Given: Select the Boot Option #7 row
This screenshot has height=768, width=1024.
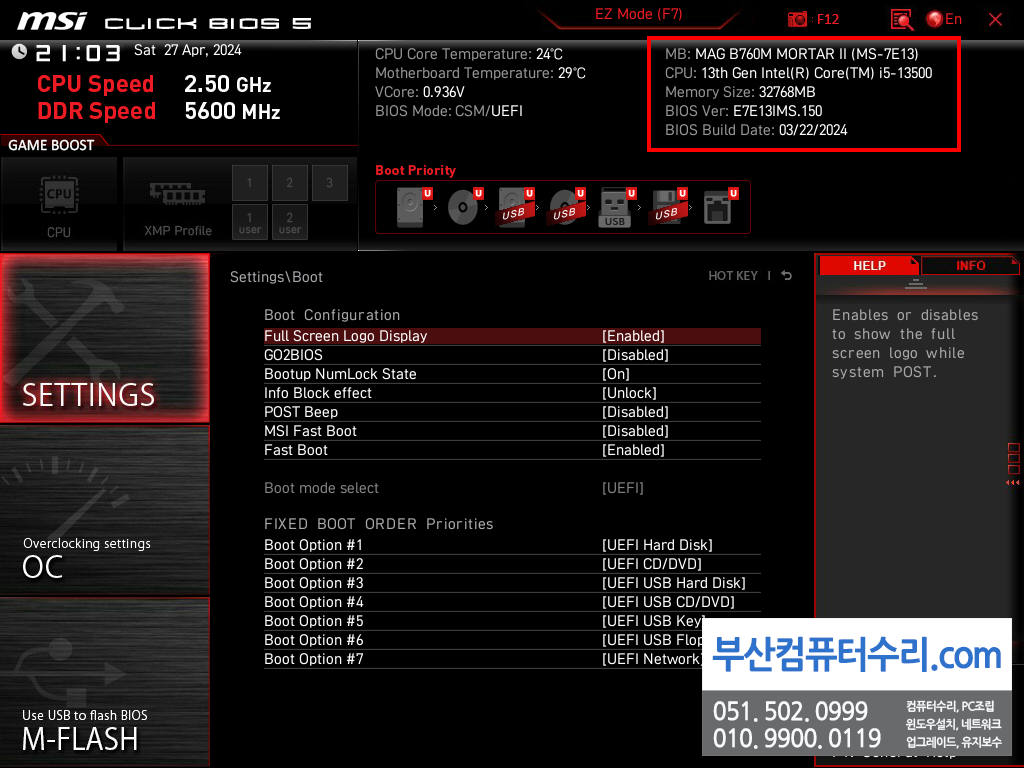Looking at the screenshot, I should [483, 659].
